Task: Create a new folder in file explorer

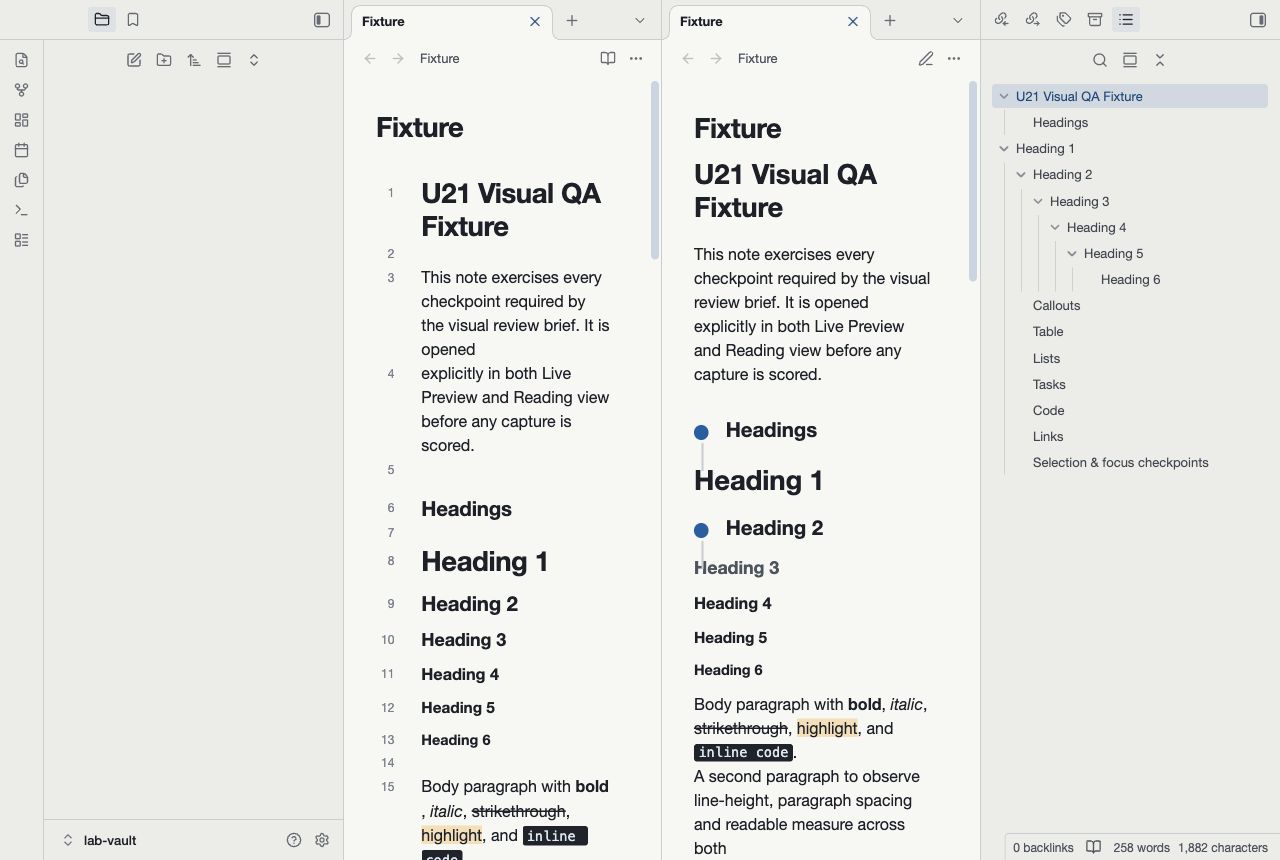Action: 164,60
